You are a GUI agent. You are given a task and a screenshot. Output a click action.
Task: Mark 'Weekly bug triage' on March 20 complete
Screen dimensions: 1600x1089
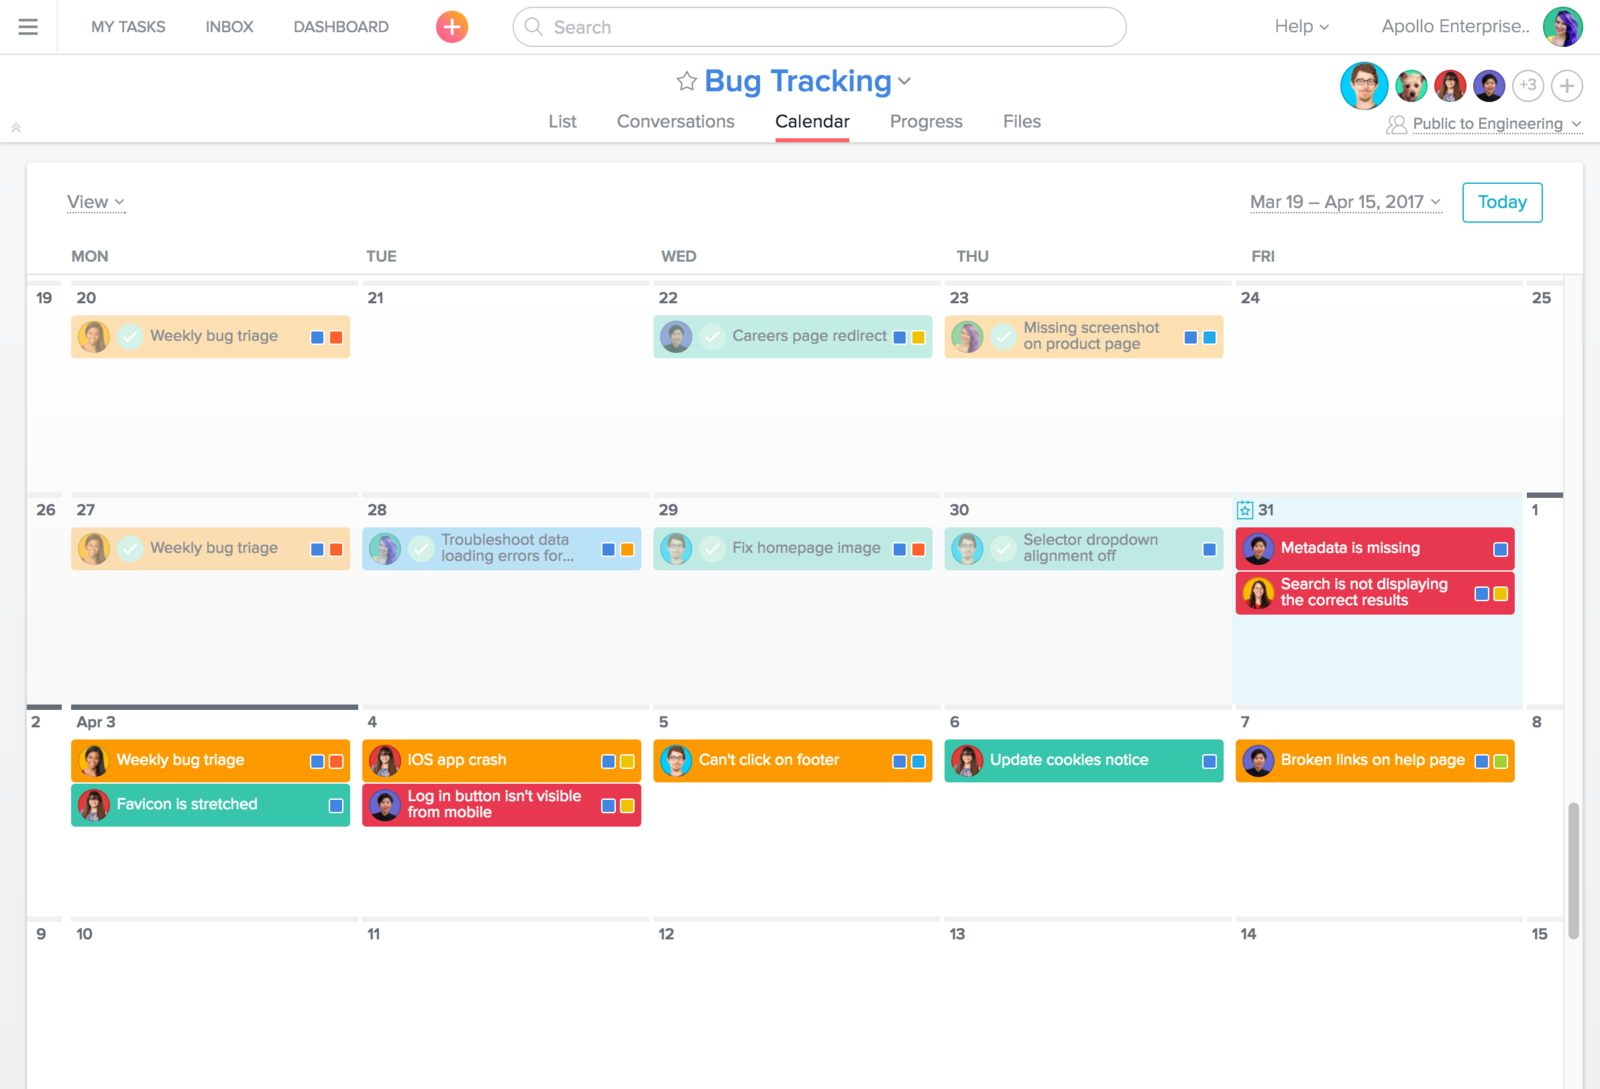point(130,336)
